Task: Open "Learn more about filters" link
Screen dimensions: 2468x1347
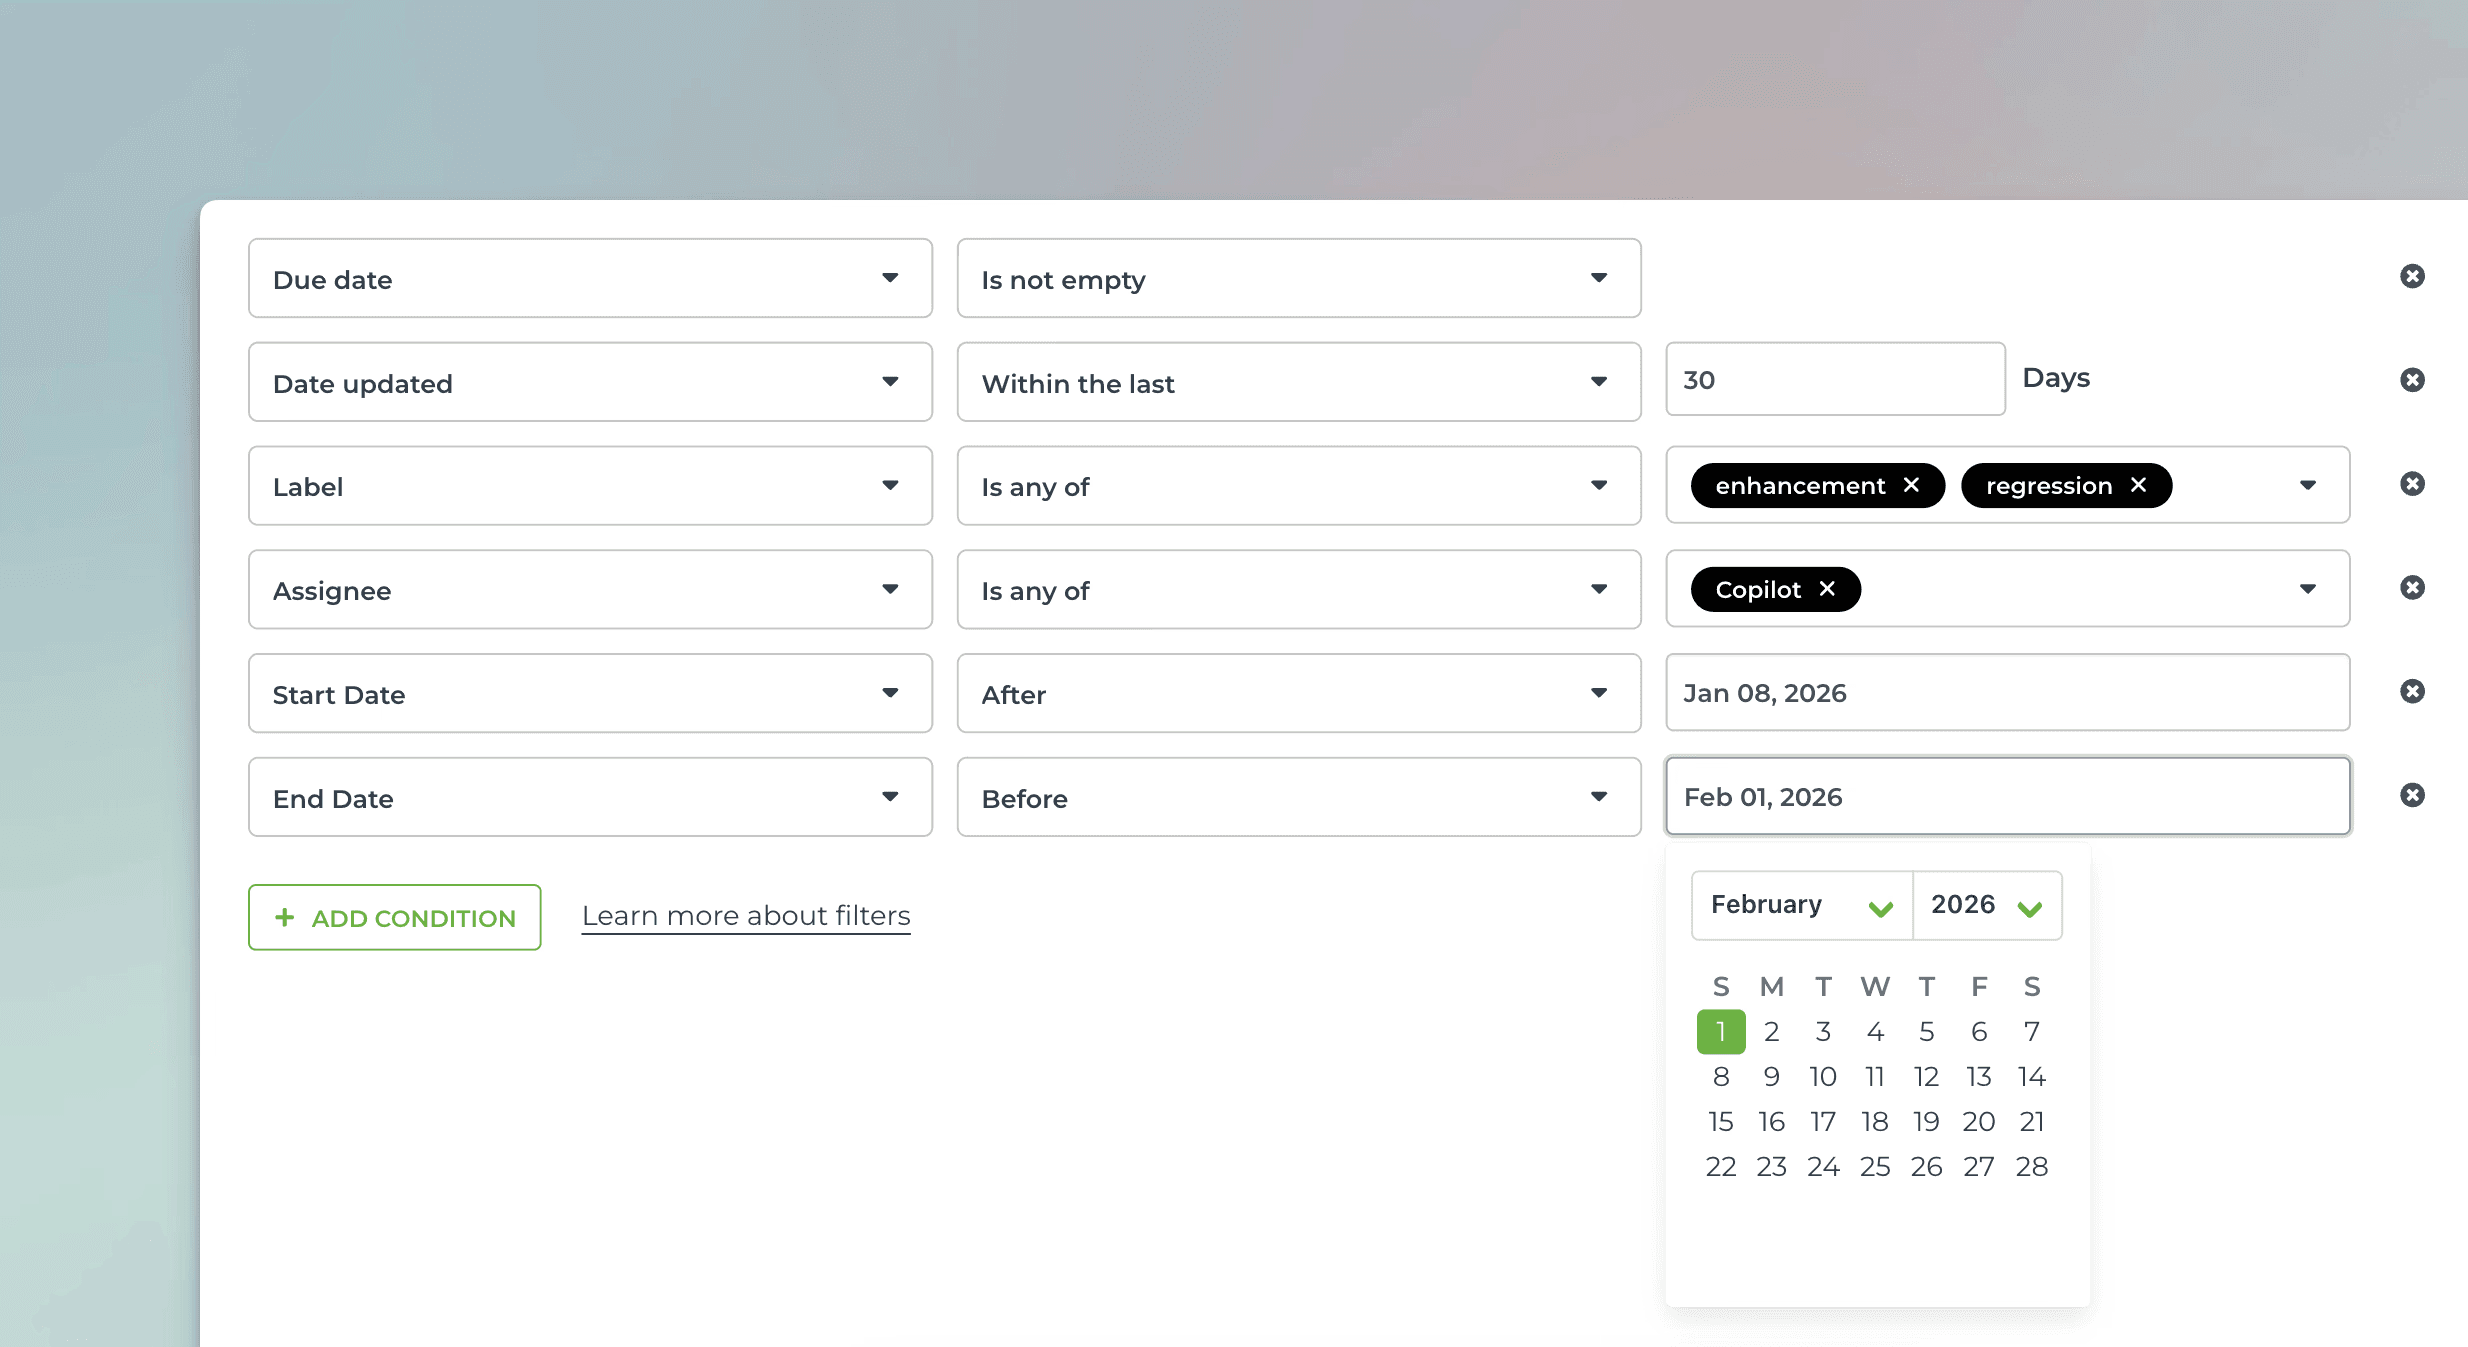Action: click(x=745, y=915)
